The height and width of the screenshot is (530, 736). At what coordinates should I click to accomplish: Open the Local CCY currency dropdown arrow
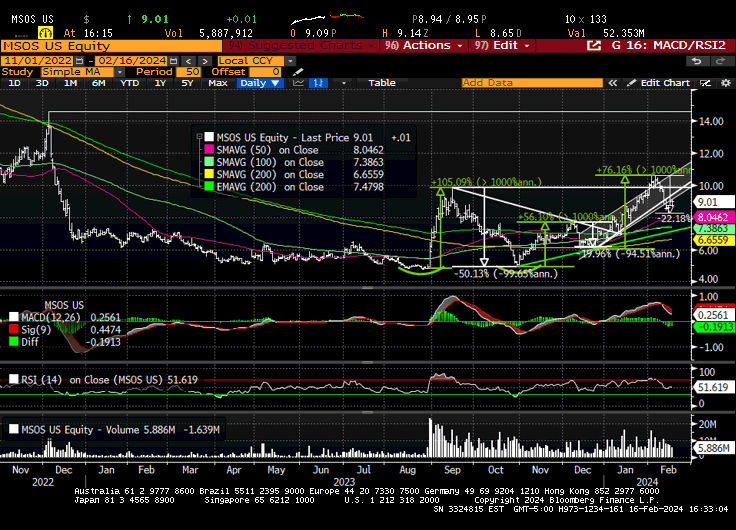pyautogui.click(x=291, y=61)
